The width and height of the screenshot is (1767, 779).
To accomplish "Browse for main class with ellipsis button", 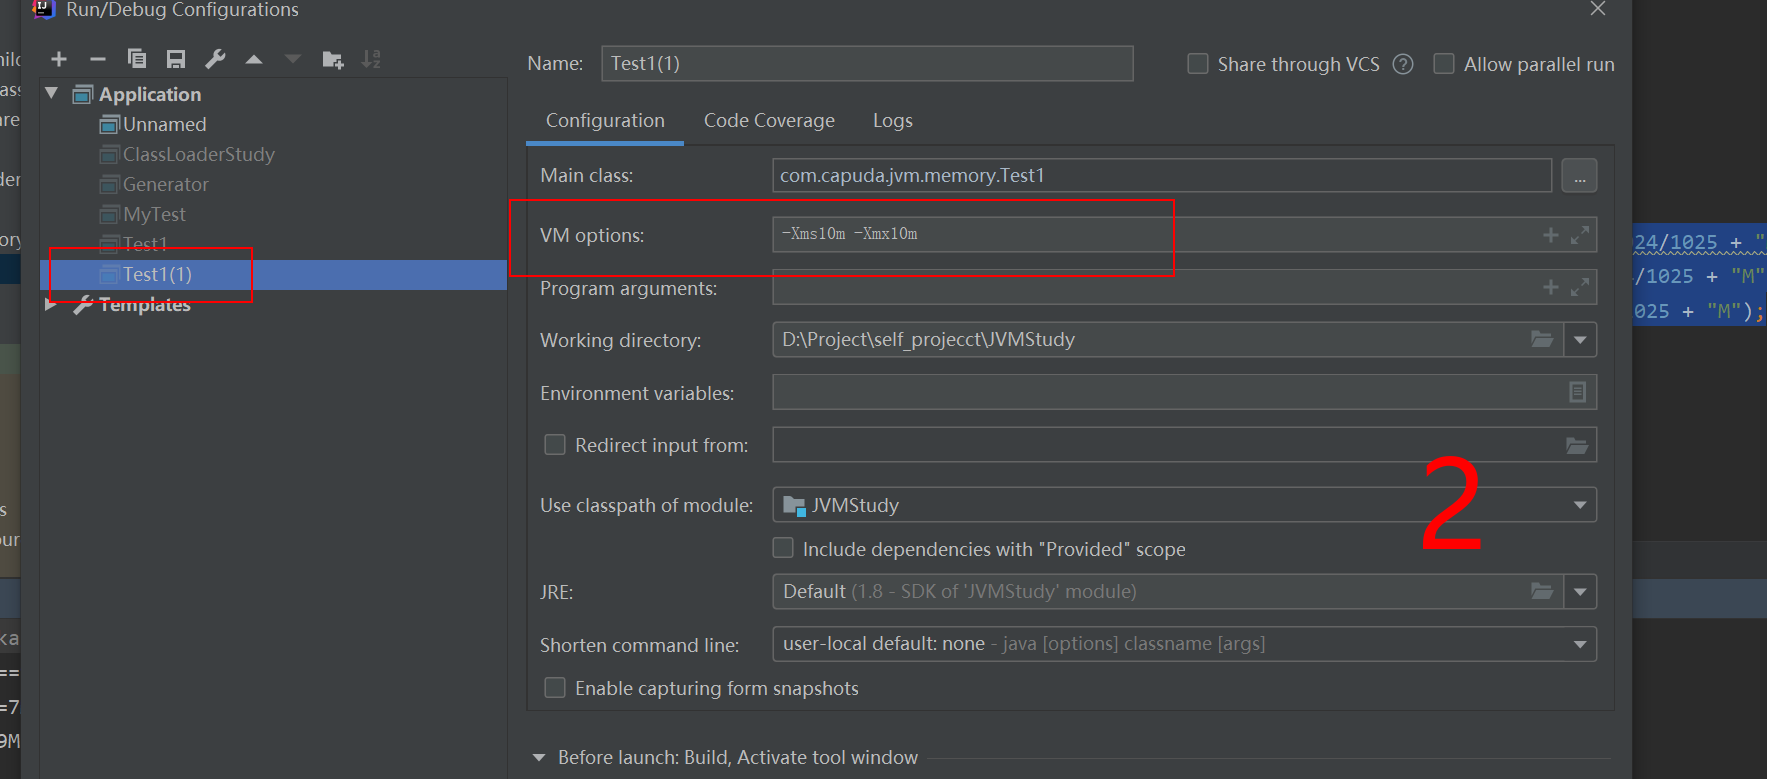I will coord(1579,176).
